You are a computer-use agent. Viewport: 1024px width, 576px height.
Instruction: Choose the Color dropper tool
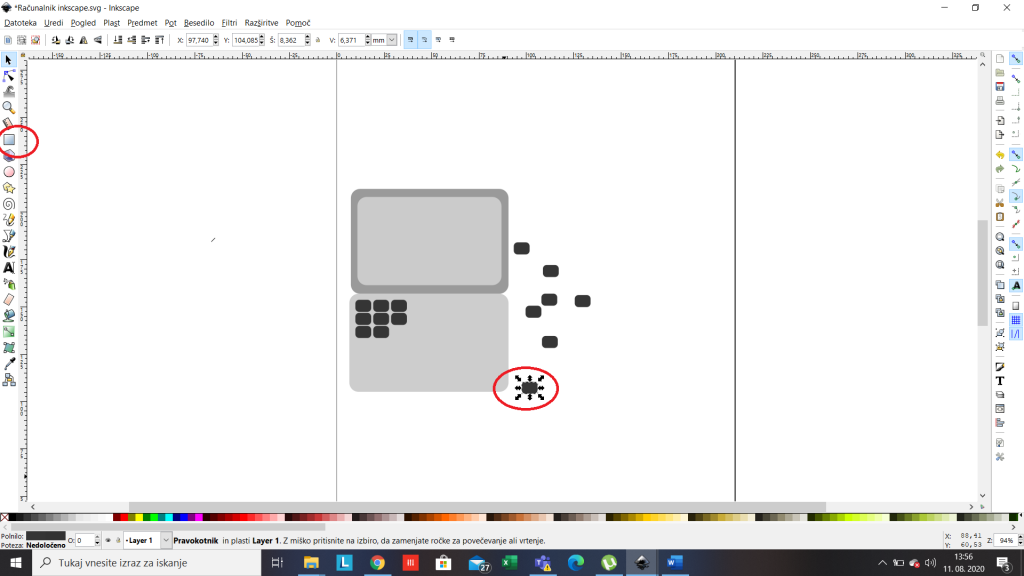(x=9, y=364)
